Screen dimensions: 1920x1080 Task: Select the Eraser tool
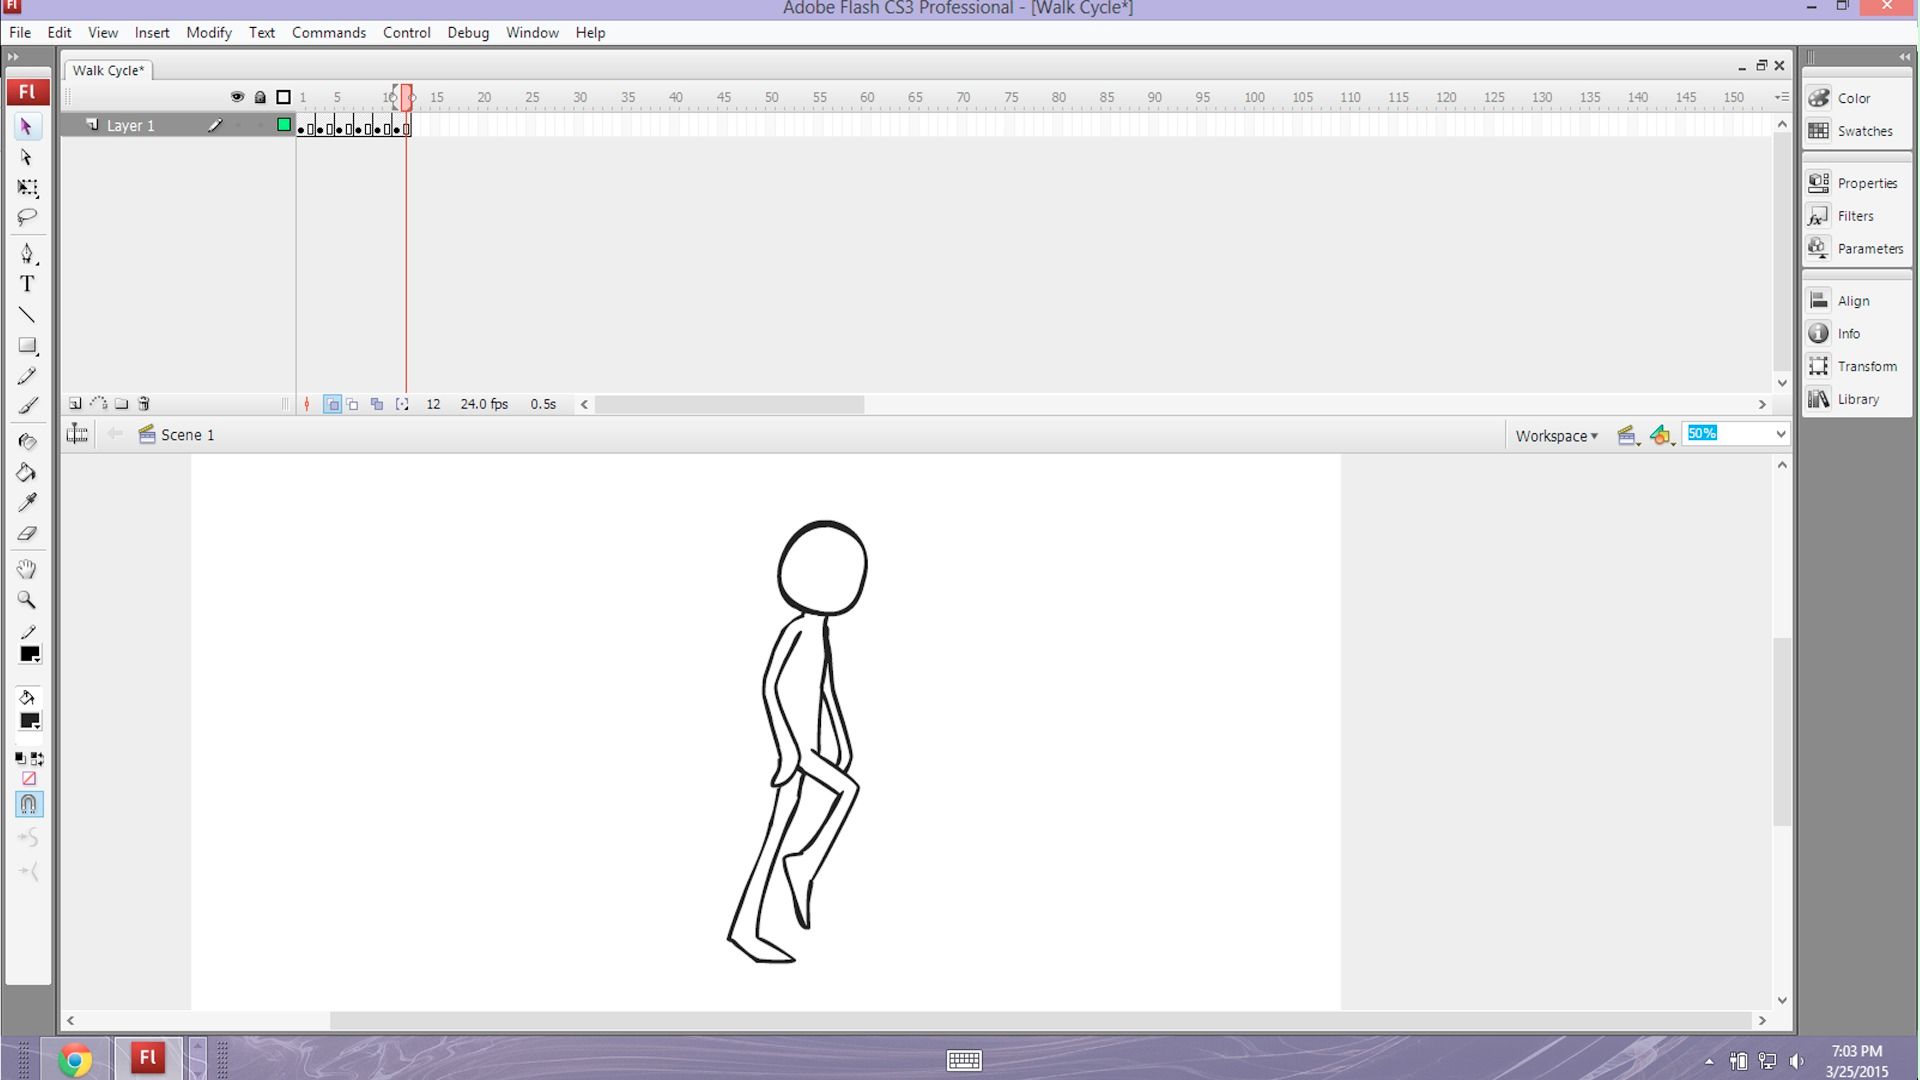(27, 534)
